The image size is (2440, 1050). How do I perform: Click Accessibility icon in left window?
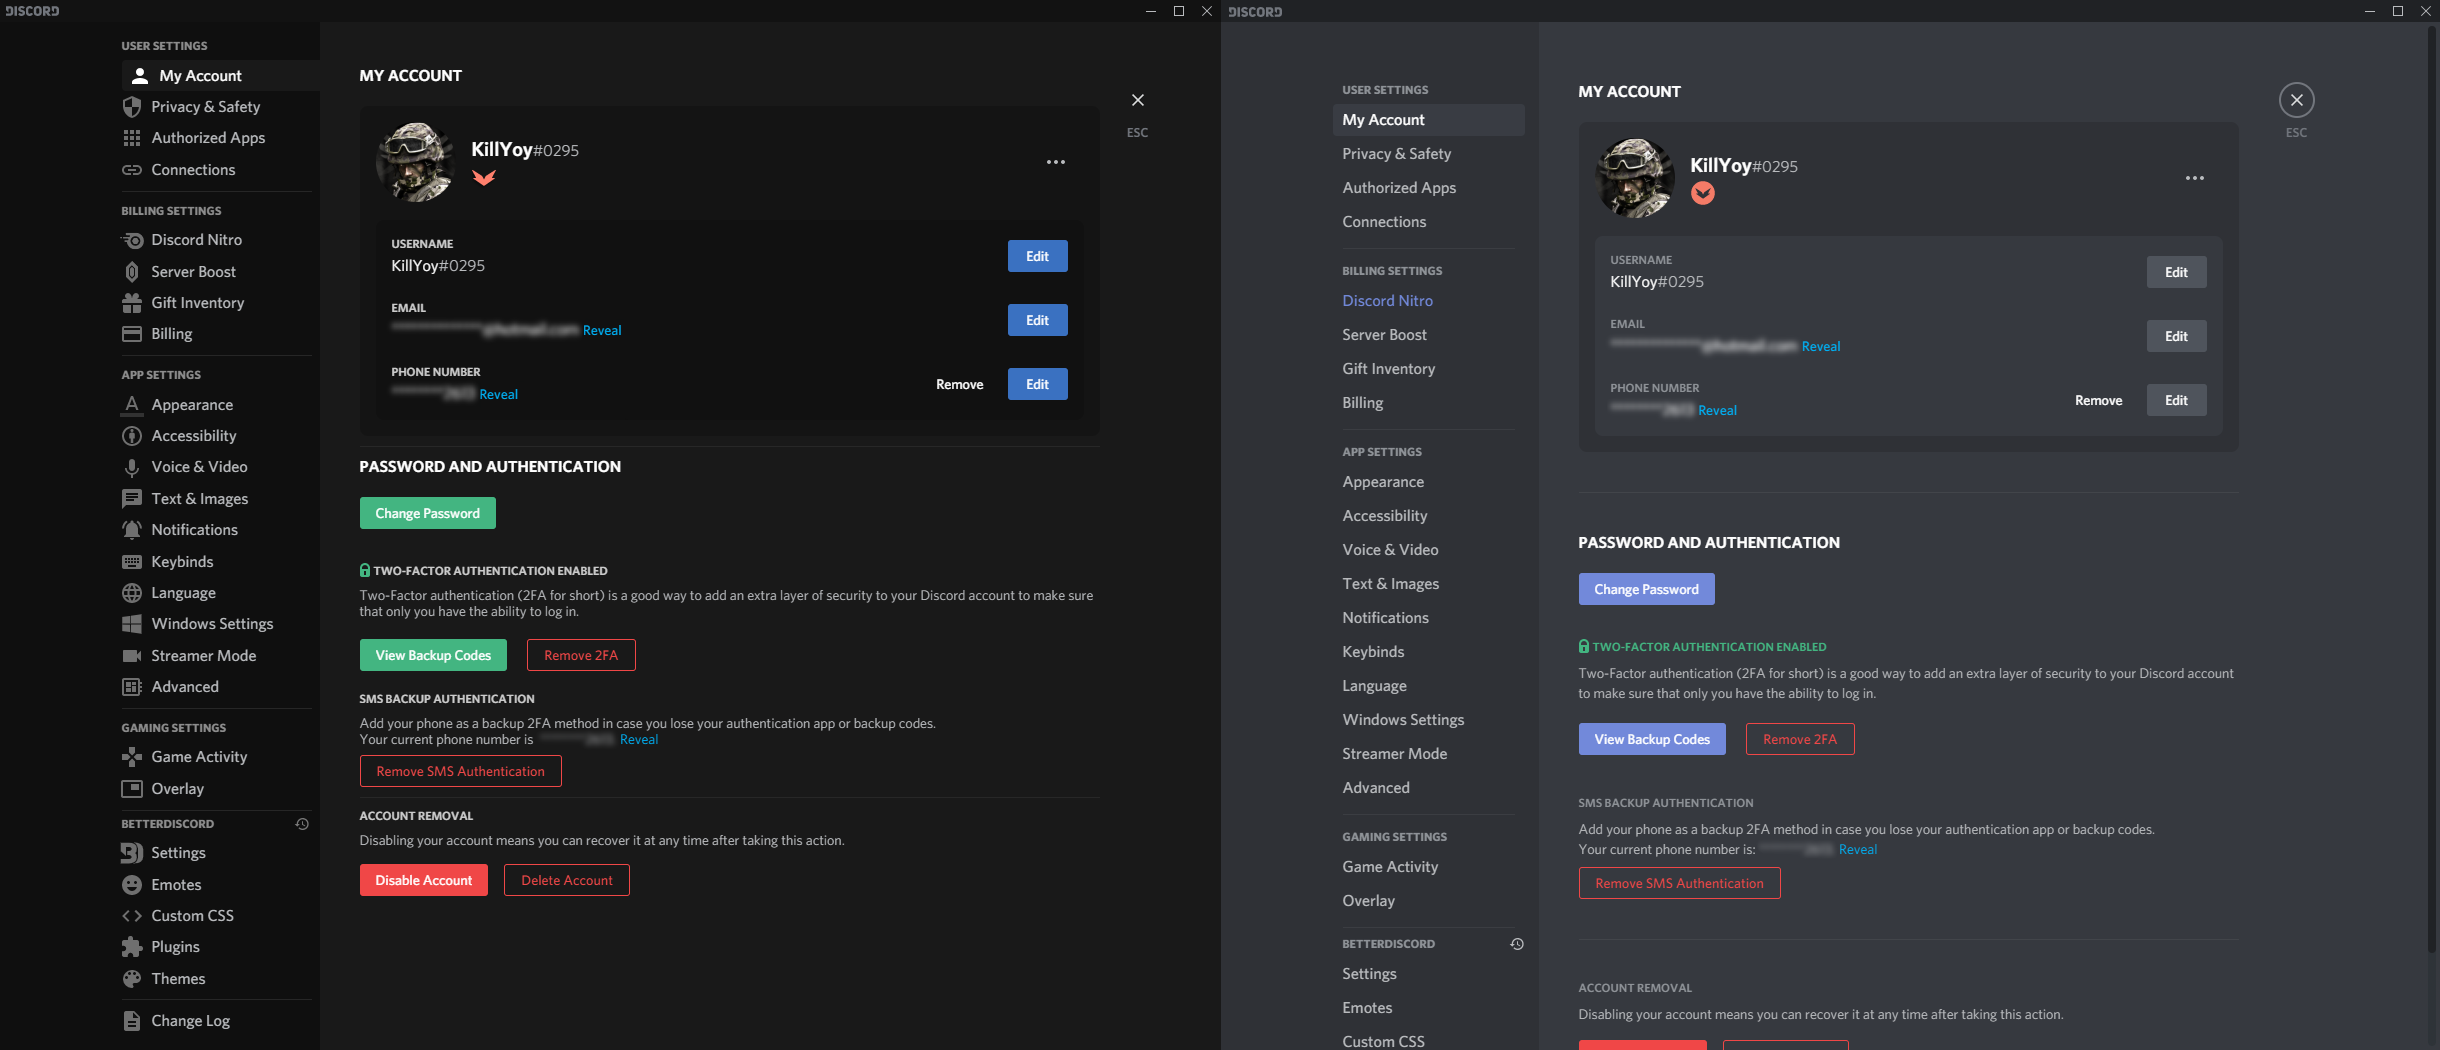pos(132,436)
